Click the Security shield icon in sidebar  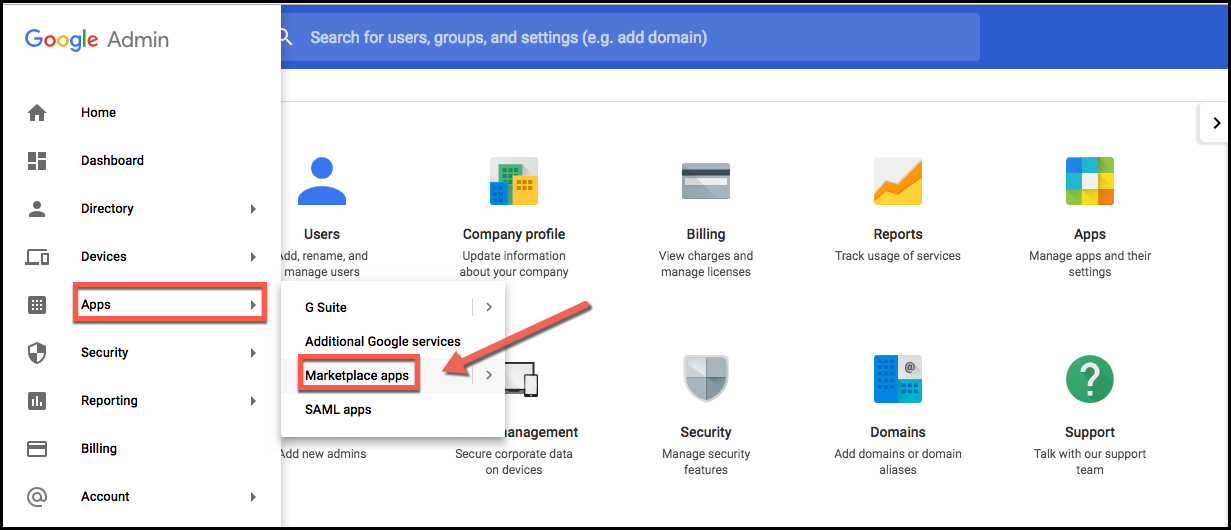click(x=37, y=353)
